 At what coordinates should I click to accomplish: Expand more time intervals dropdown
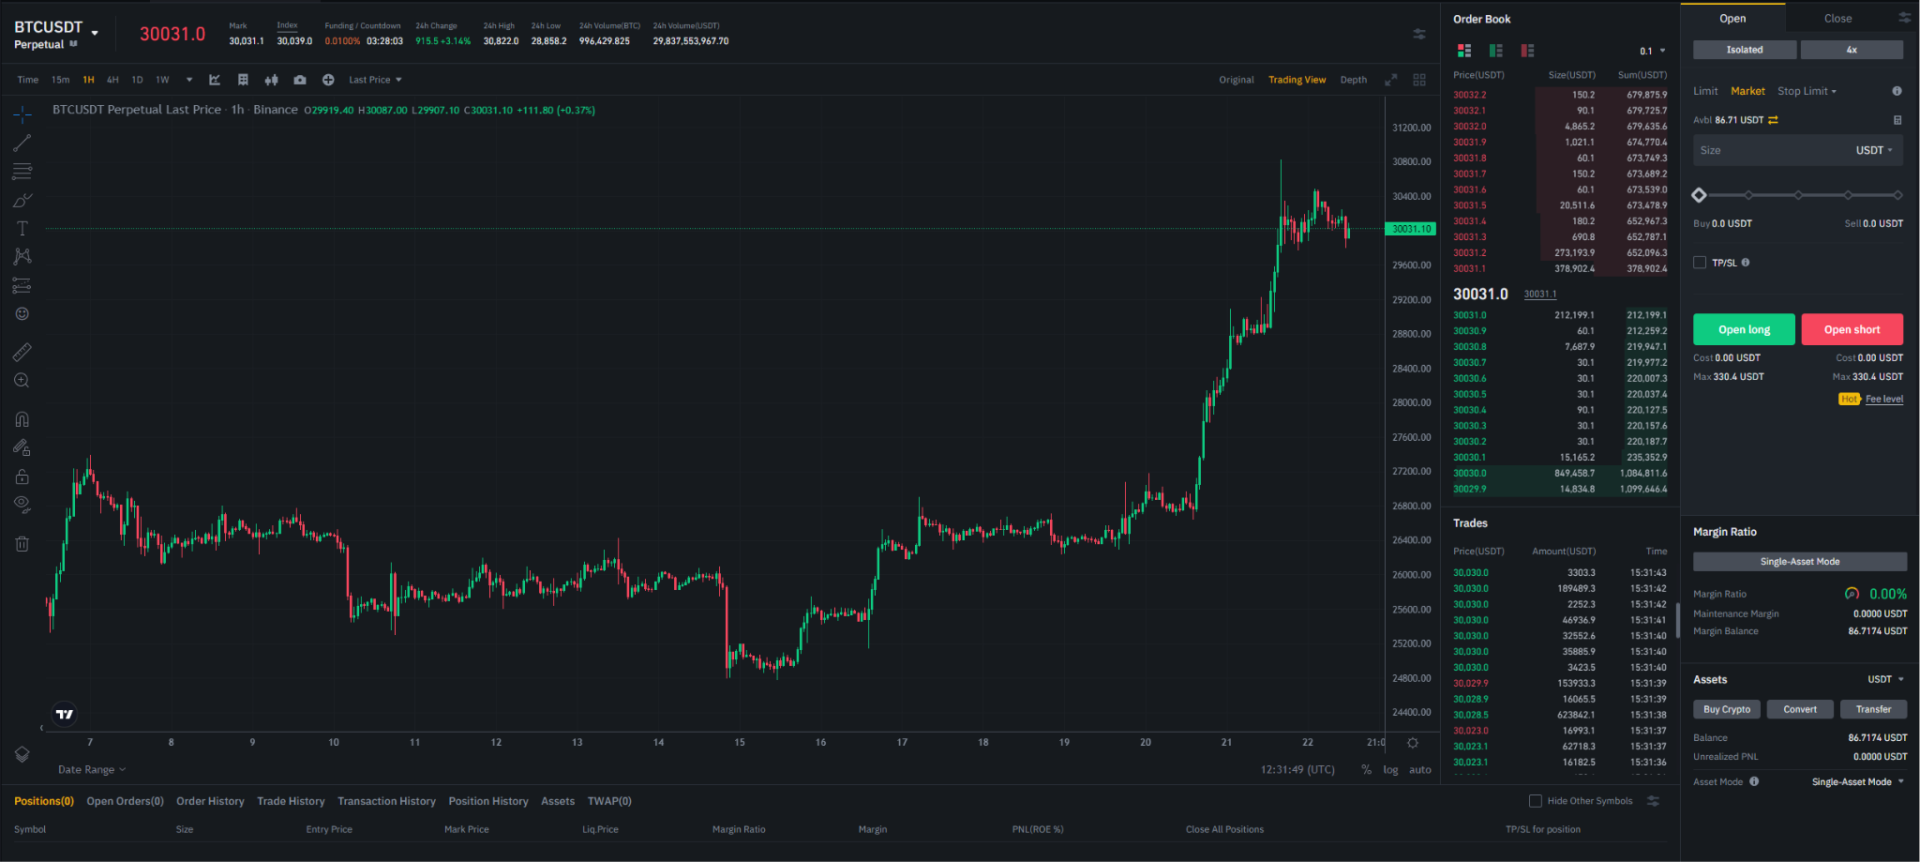pos(189,80)
